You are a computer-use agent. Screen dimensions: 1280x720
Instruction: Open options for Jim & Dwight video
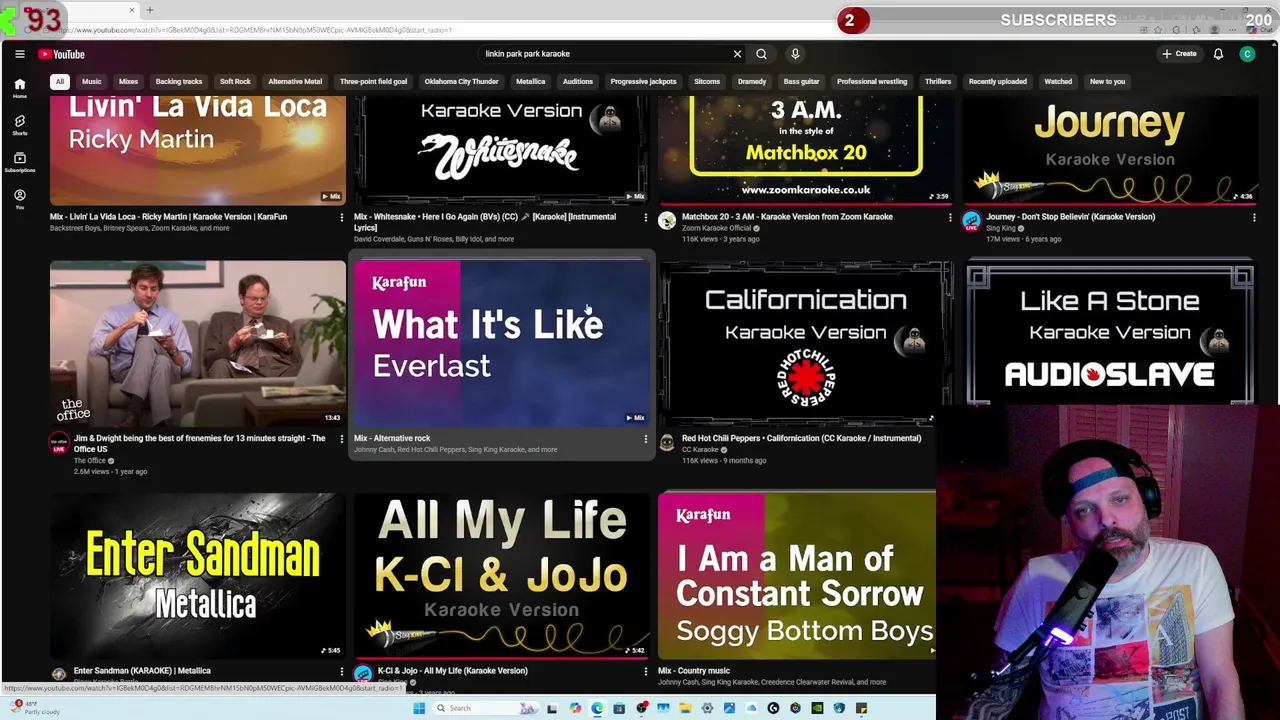click(x=341, y=439)
